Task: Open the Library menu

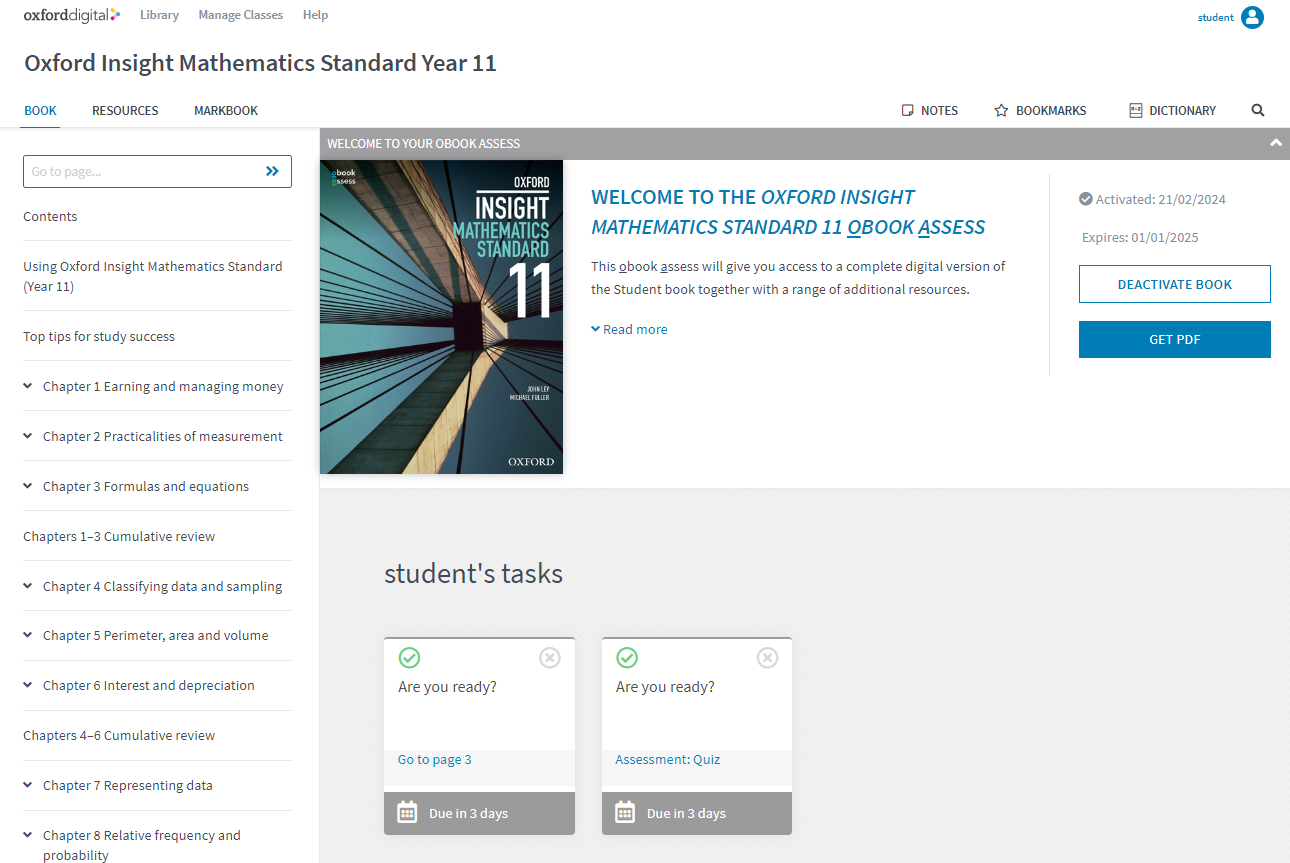Action: click(x=159, y=15)
